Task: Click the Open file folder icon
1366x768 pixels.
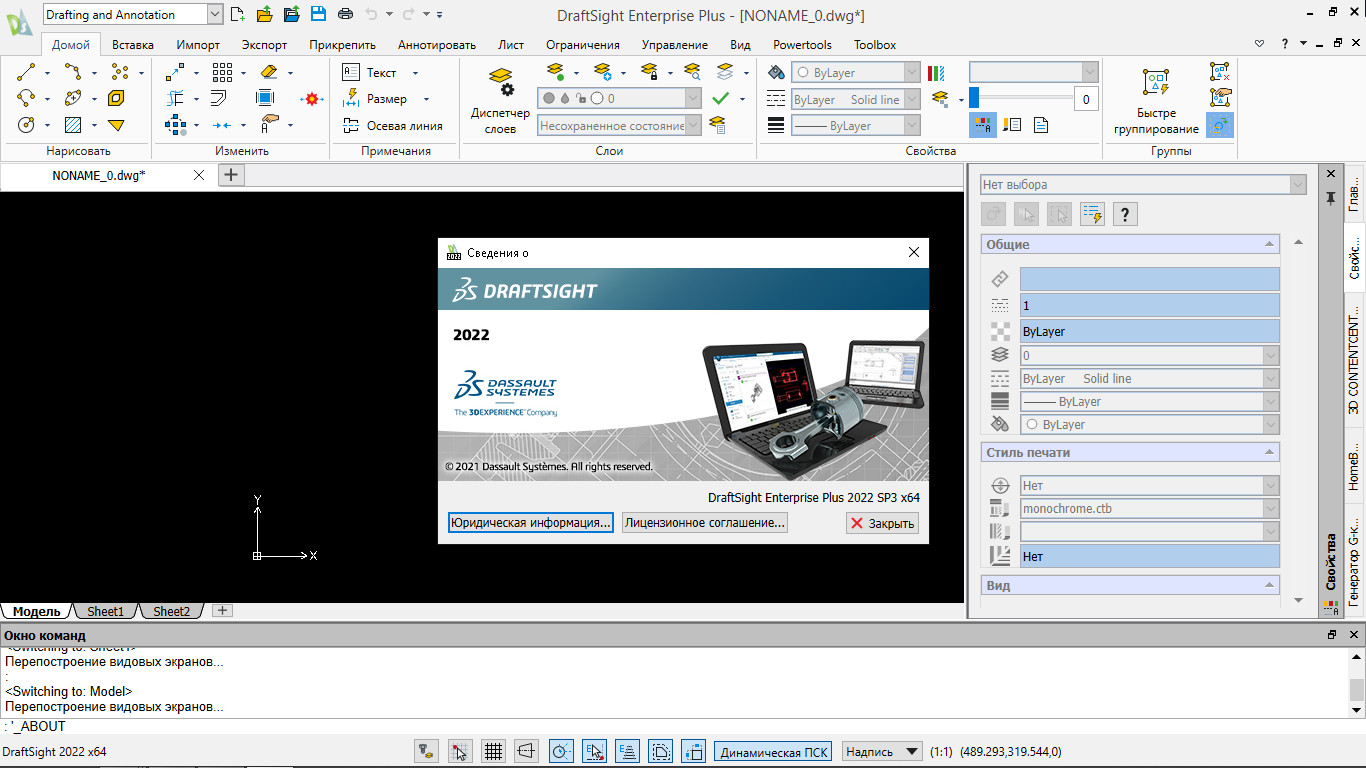Action: coord(264,14)
